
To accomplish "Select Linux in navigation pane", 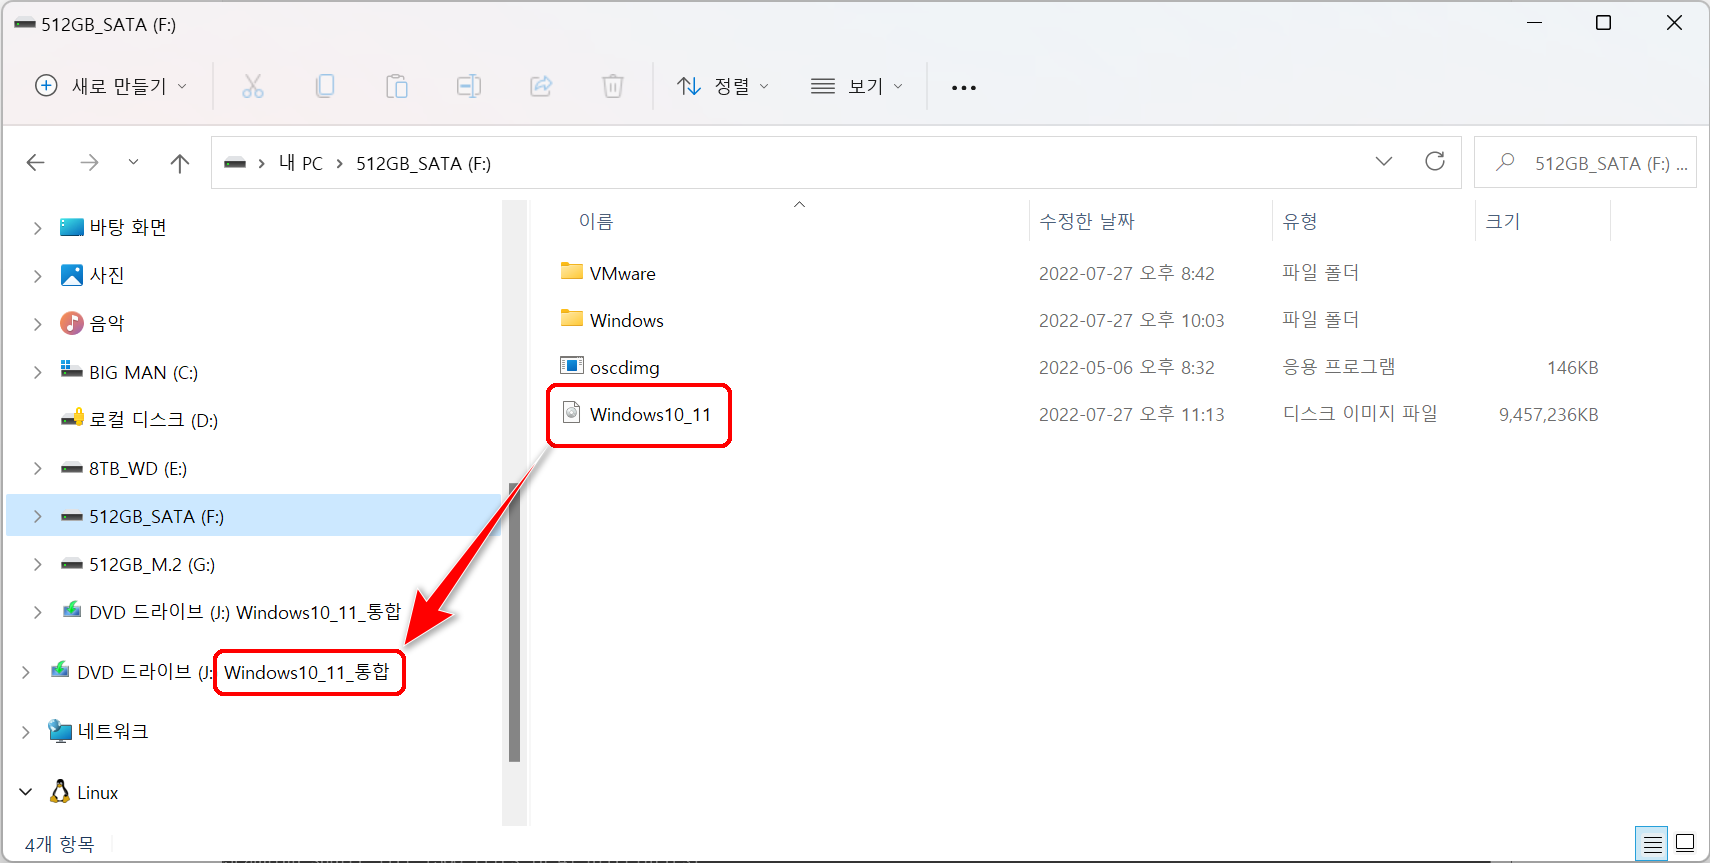I will [x=98, y=792].
